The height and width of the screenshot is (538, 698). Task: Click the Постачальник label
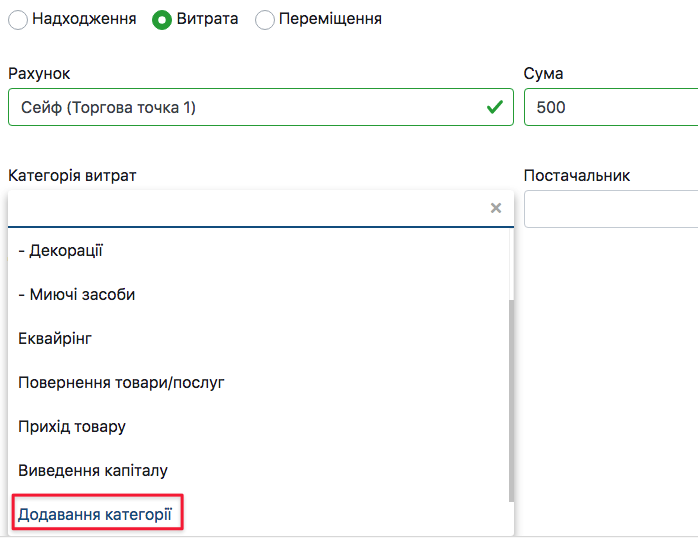click(577, 176)
